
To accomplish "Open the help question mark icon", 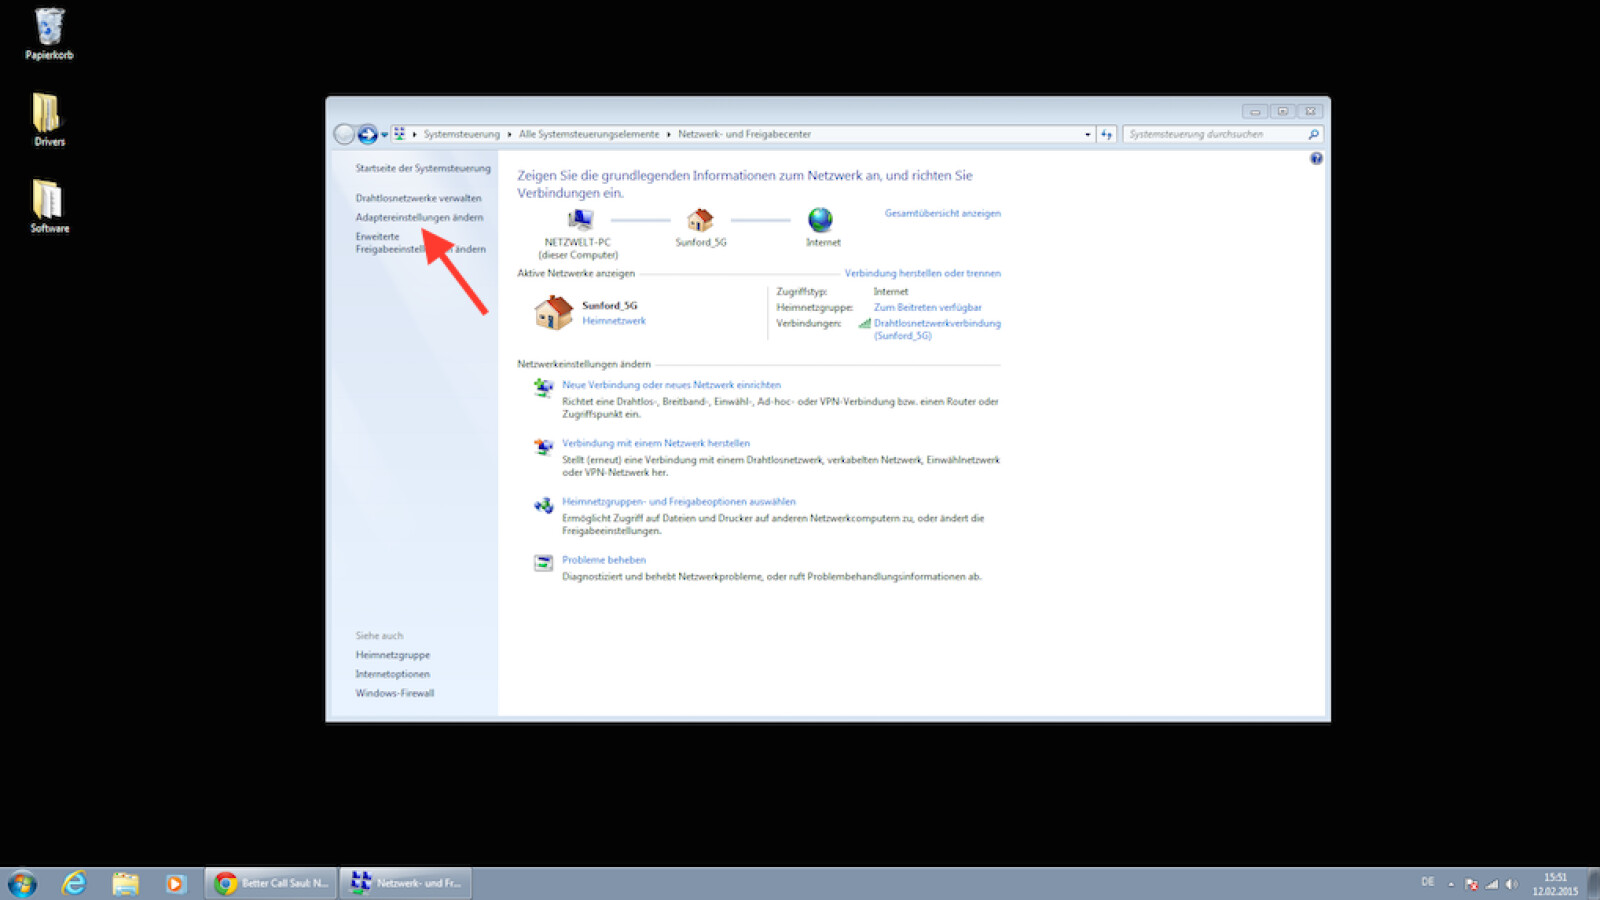I will click(1316, 159).
